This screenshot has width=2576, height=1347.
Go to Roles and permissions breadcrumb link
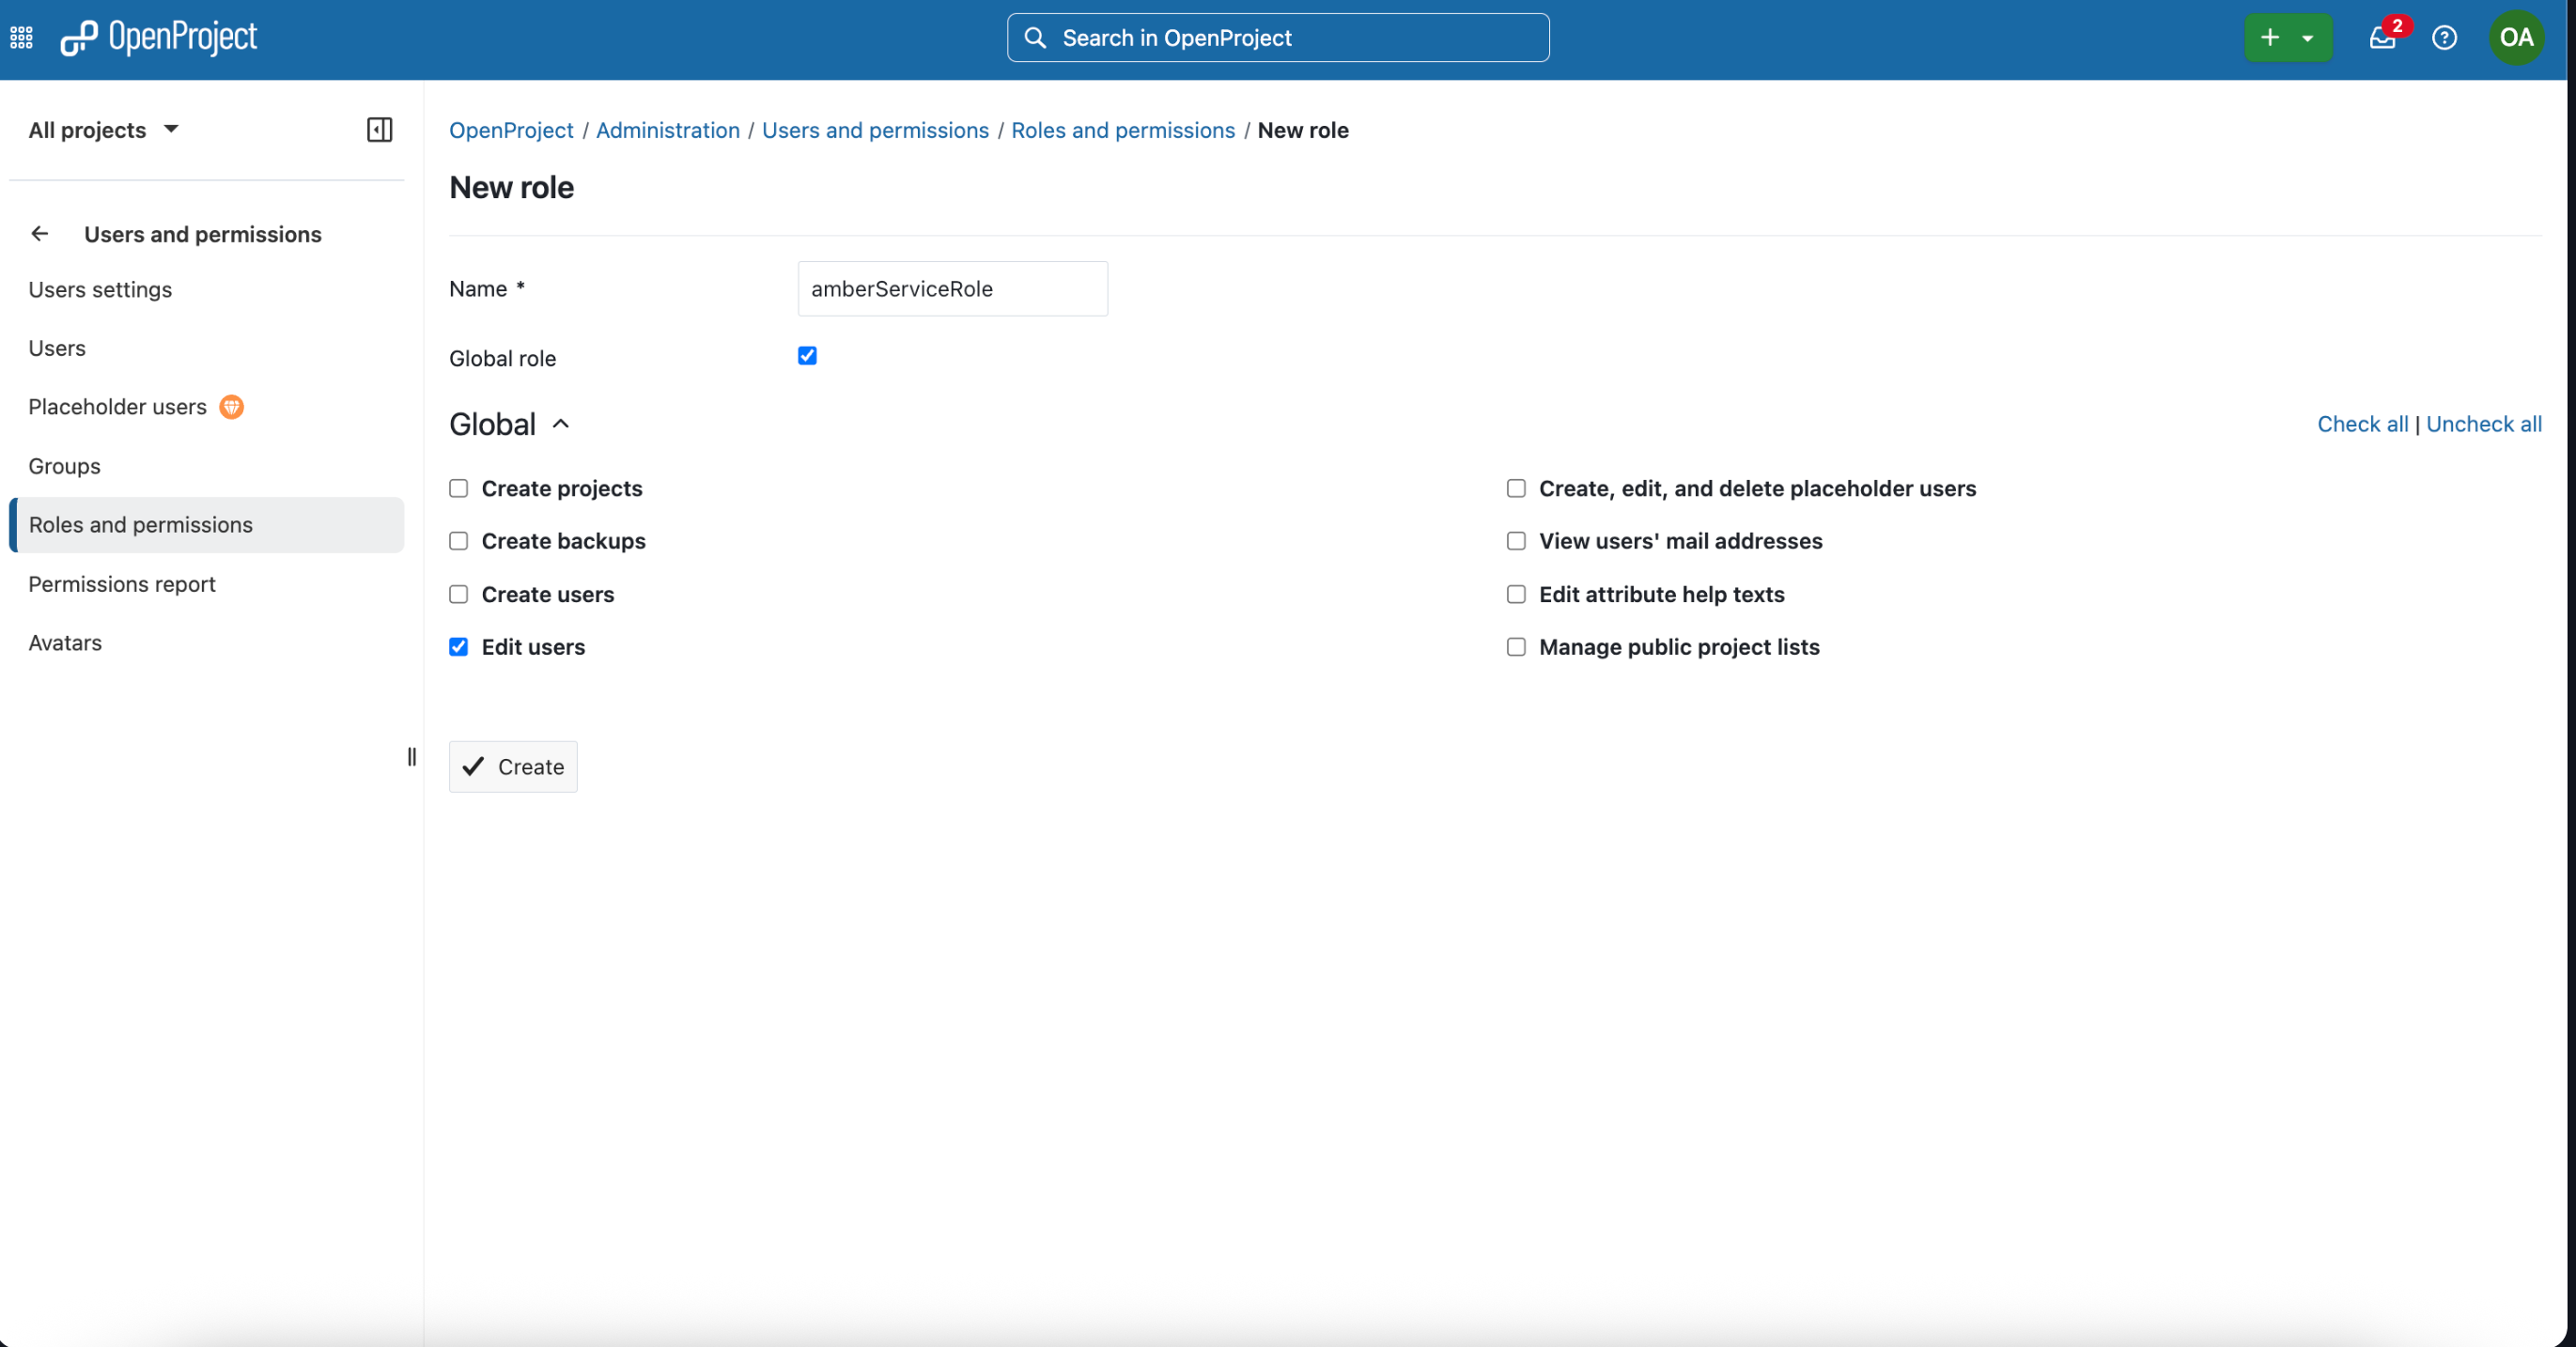point(1123,130)
